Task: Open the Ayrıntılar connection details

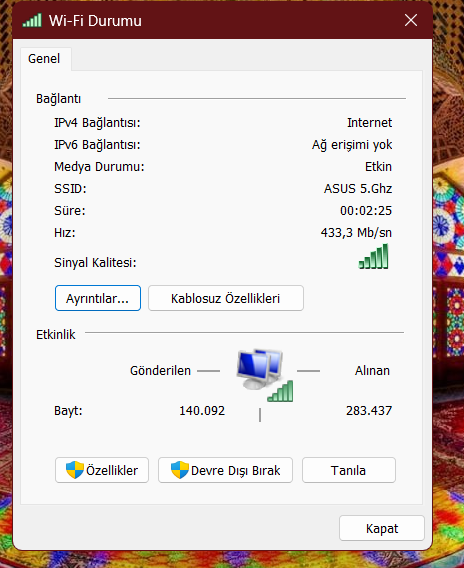Action: (x=98, y=298)
